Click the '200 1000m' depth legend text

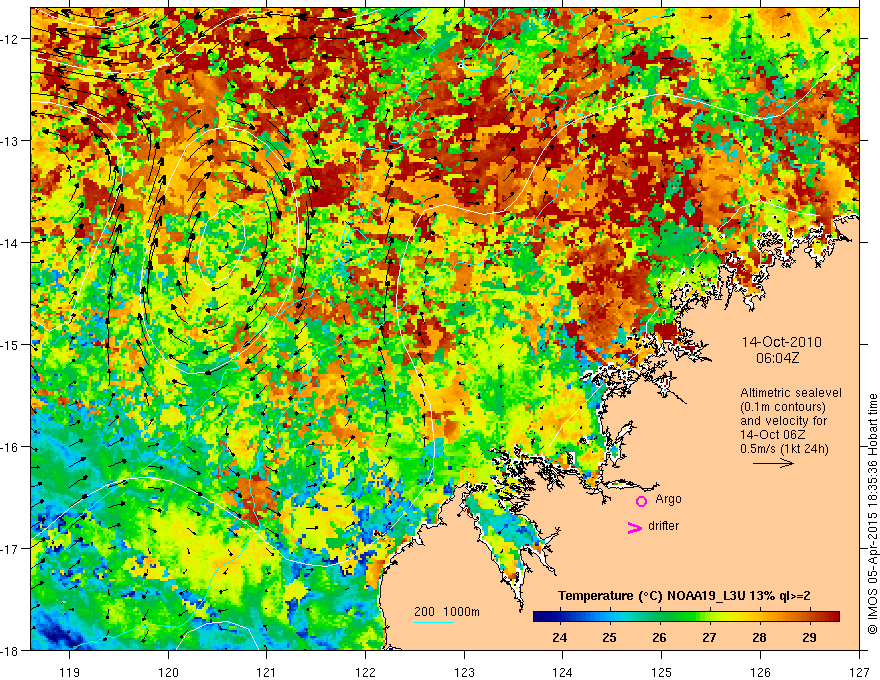(447, 612)
